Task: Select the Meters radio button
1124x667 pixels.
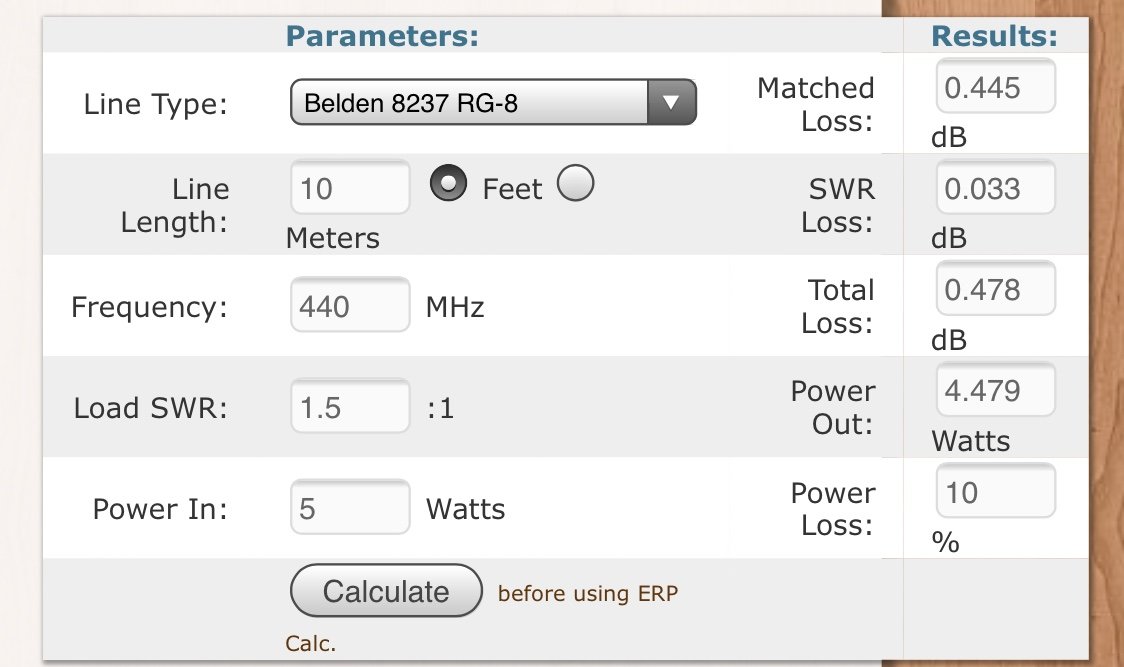Action: click(x=576, y=183)
